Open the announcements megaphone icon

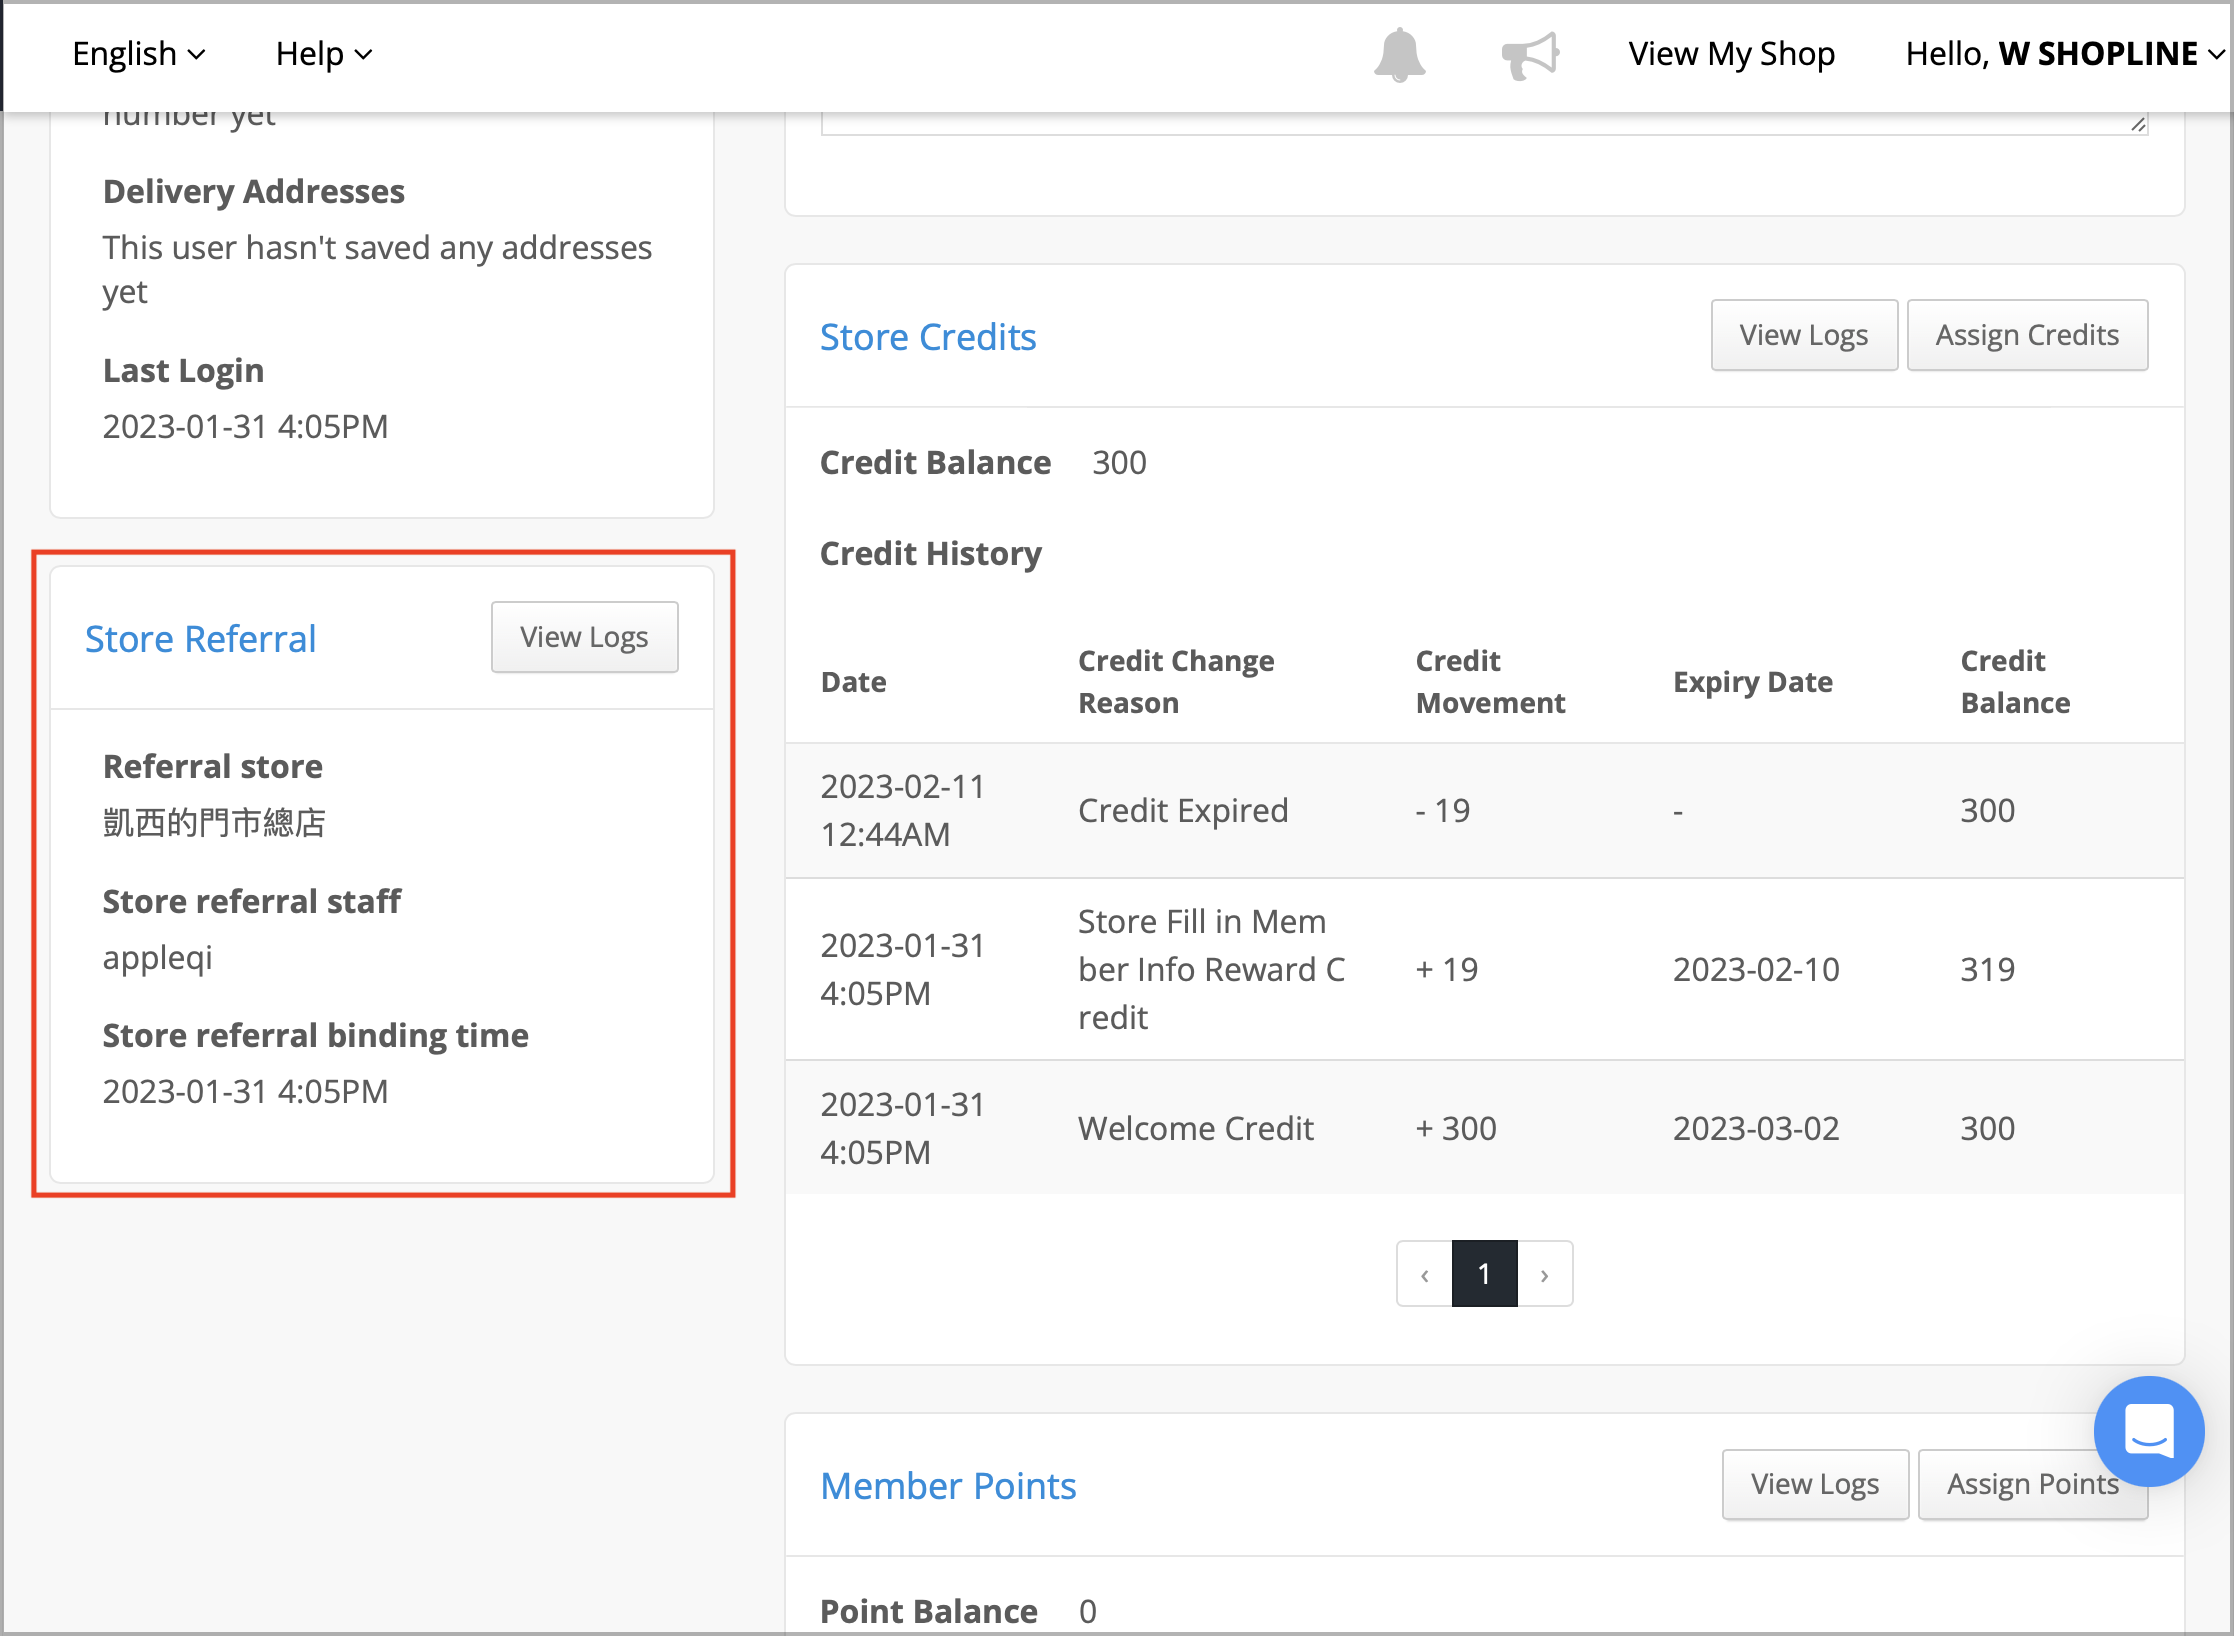click(x=1530, y=54)
